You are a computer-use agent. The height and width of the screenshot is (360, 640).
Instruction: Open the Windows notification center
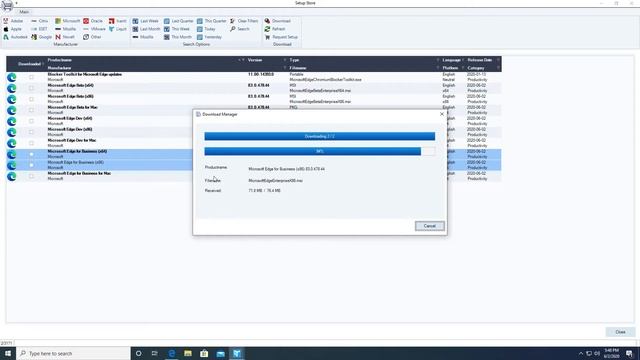(x=629, y=353)
